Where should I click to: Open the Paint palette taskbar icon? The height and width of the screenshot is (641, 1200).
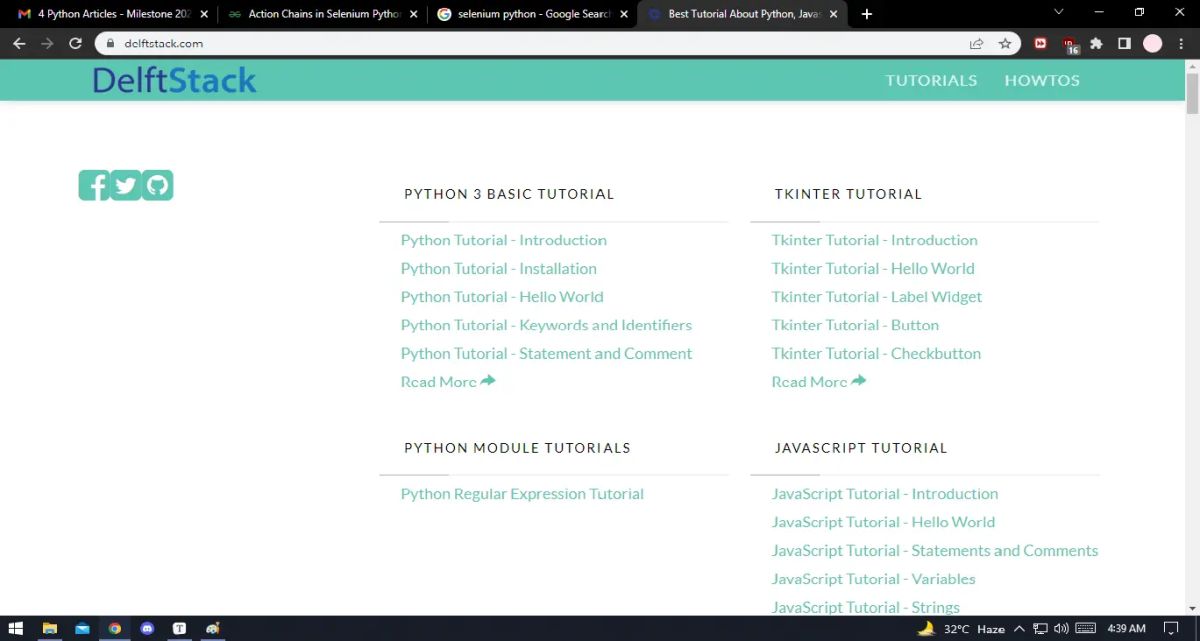coord(213,628)
